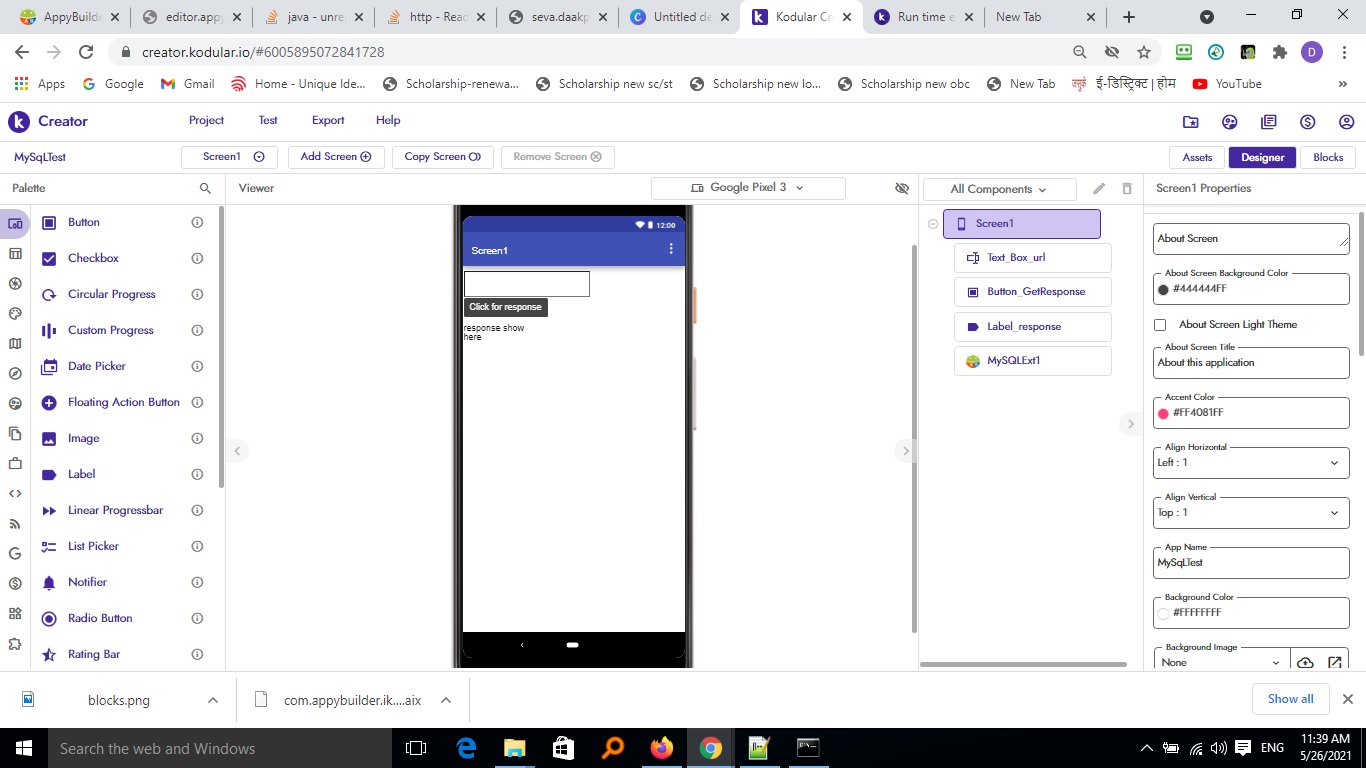Collapse the Screen1 component tree

(x=933, y=224)
